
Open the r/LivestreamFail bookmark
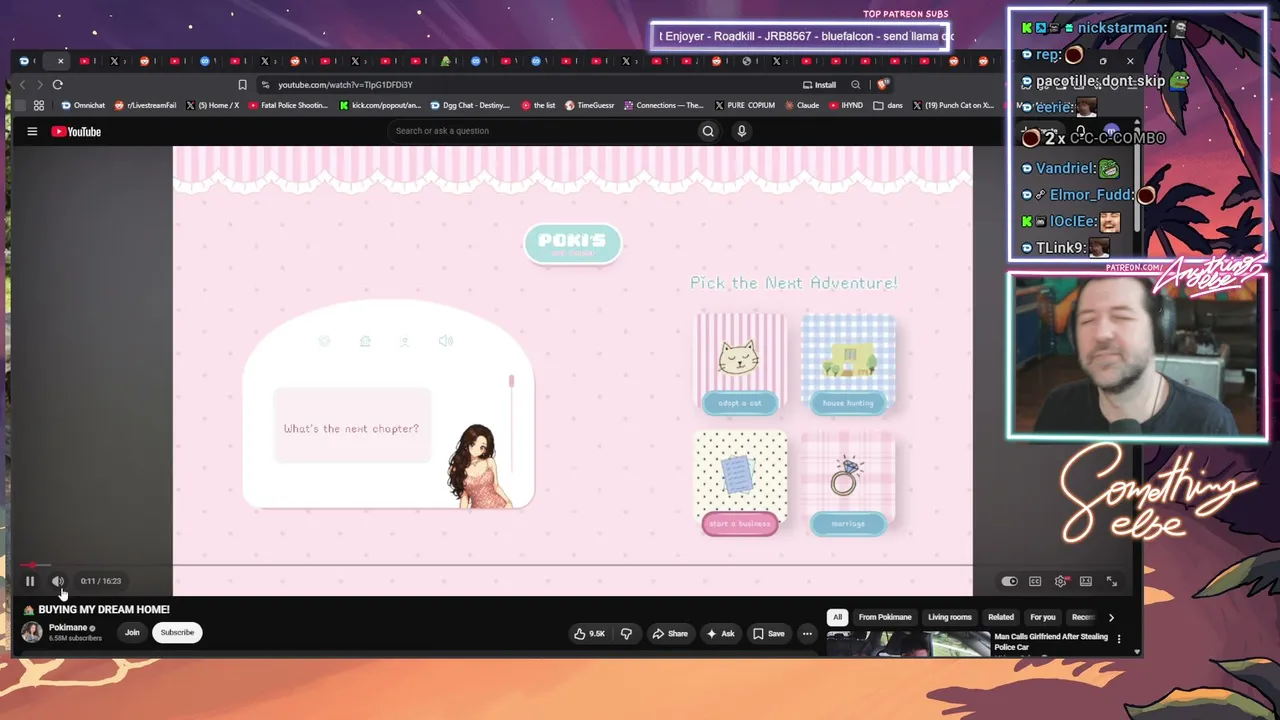click(x=145, y=105)
